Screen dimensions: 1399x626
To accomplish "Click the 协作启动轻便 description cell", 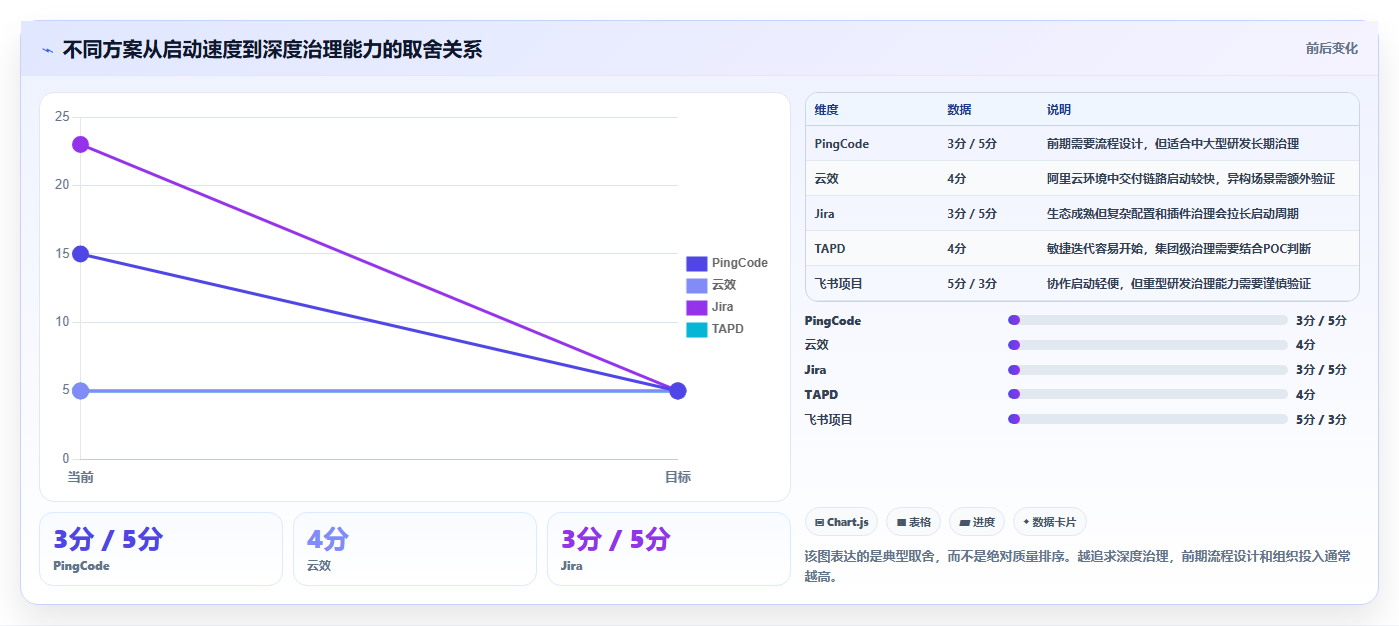I will point(1179,284).
